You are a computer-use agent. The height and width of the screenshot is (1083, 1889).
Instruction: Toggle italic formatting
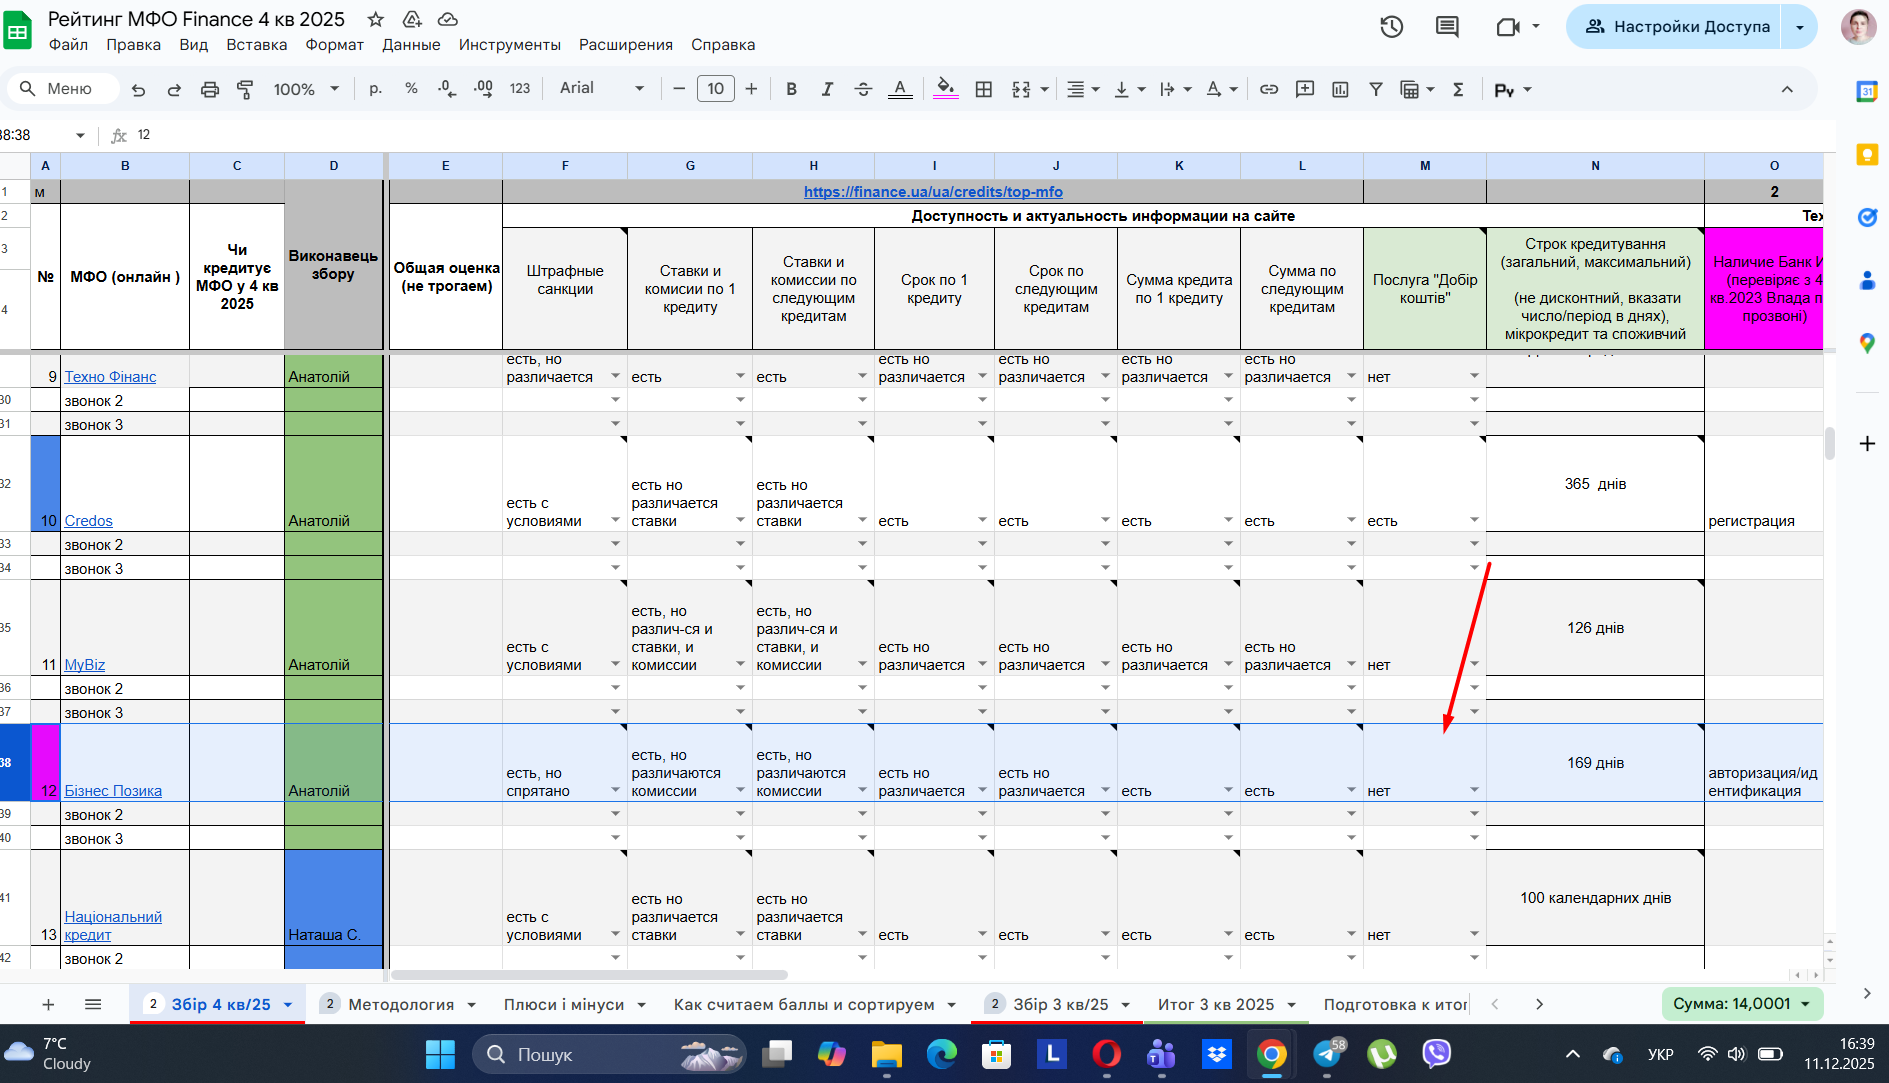point(827,89)
